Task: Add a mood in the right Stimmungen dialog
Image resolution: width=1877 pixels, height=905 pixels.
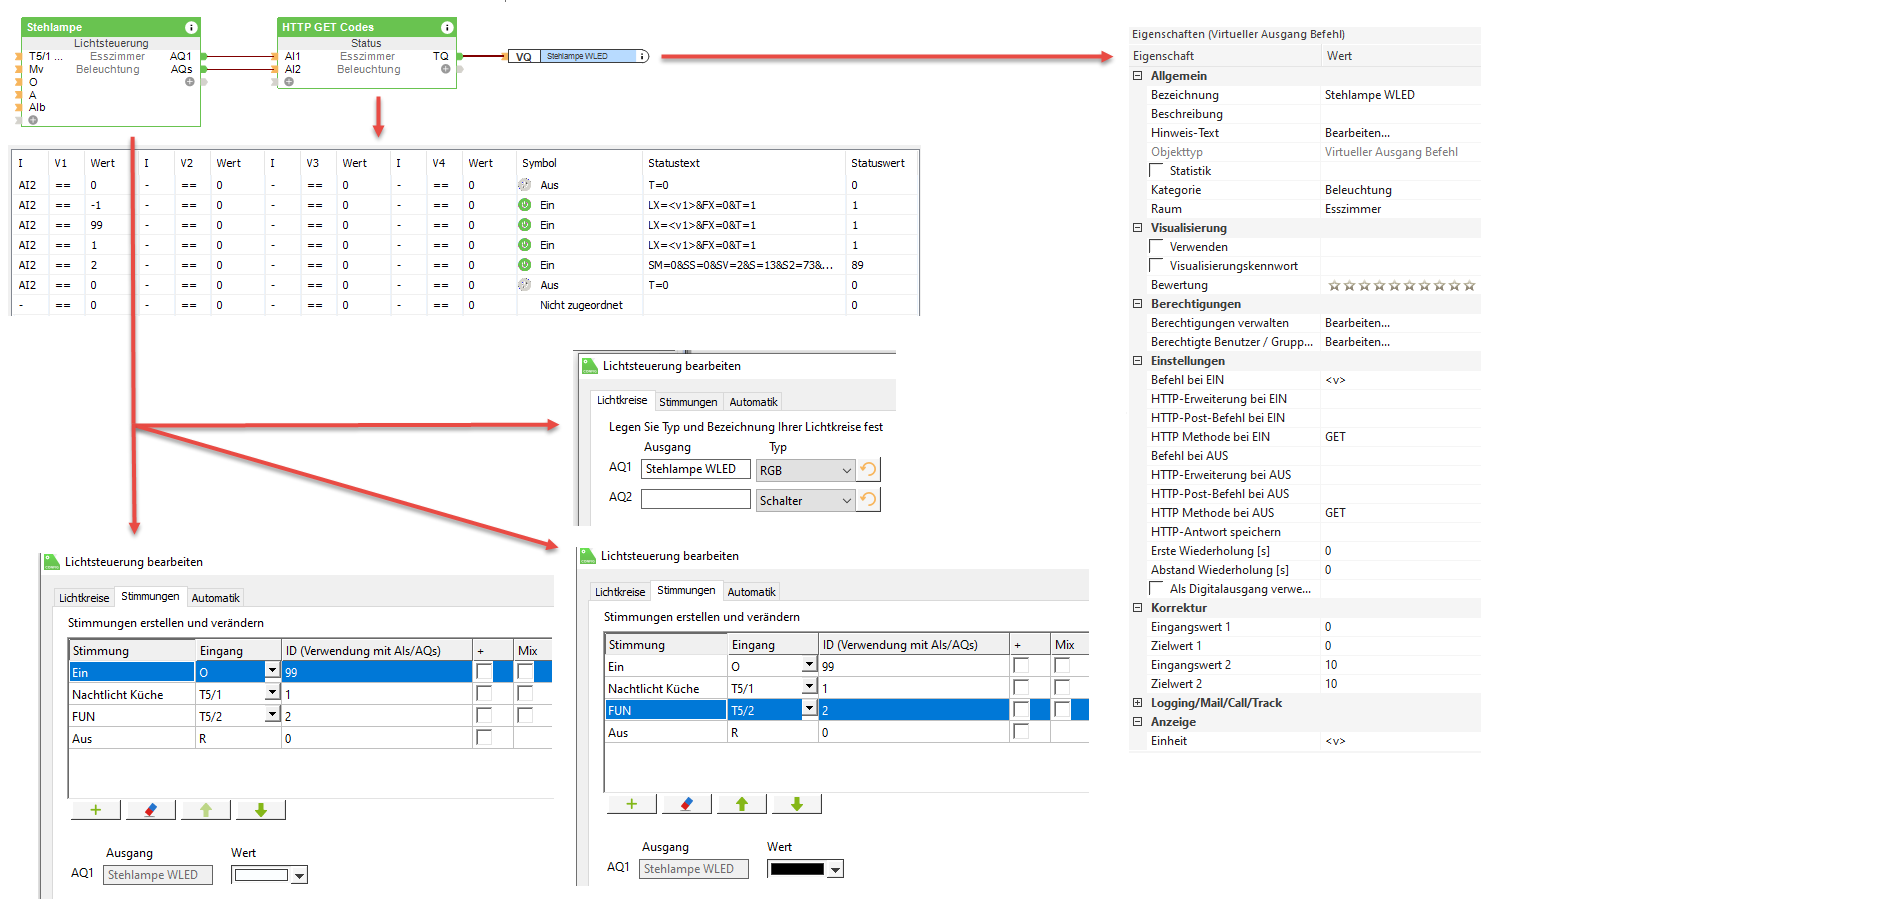Action: point(632,804)
